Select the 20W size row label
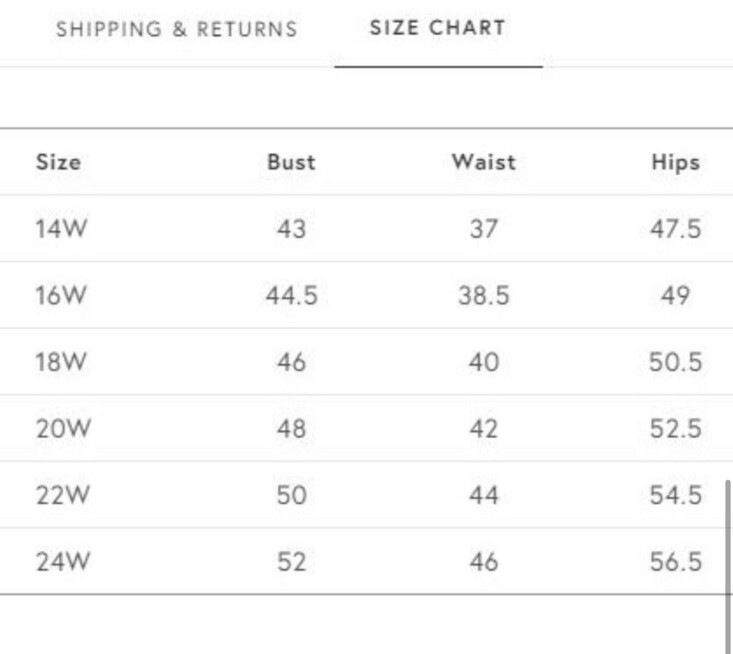Screen dimensions: 733x654 63,429
